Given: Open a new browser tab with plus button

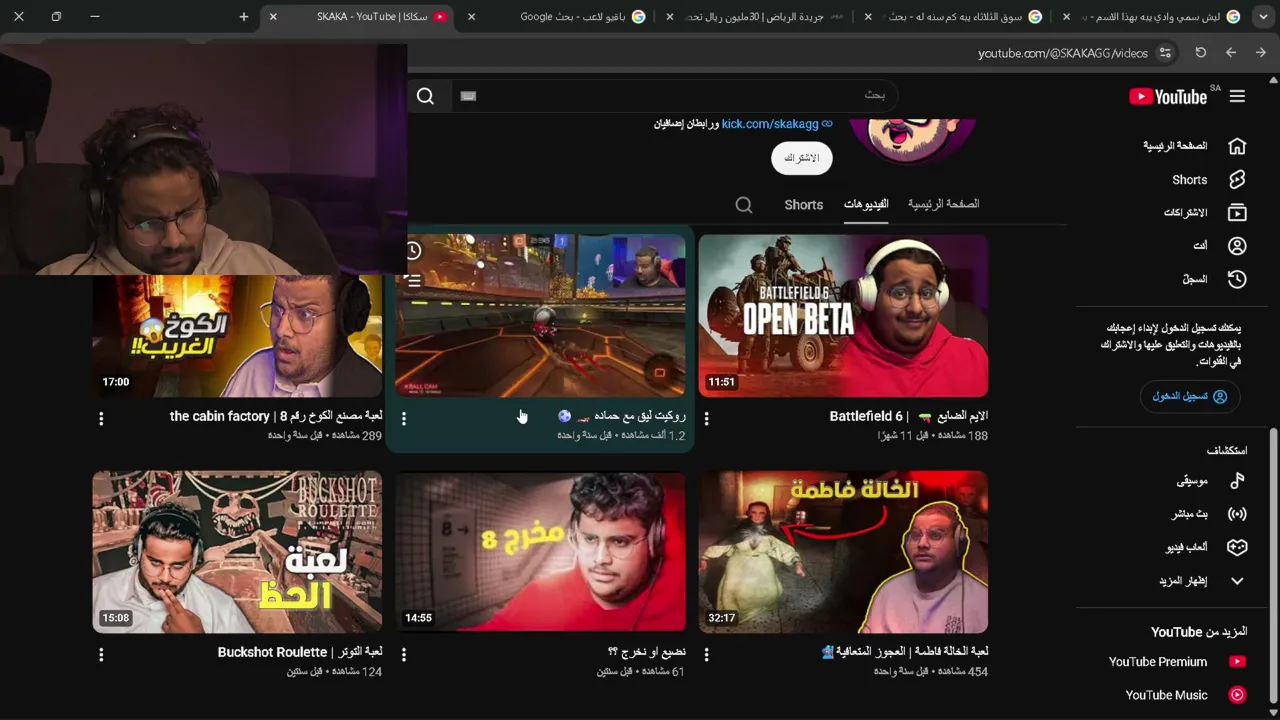Looking at the screenshot, I should (244, 17).
